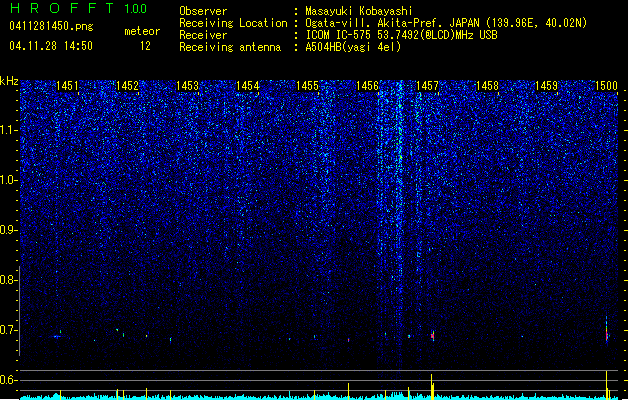629x400 pixels.
Task: Click the 0.7 kHz axis label
Action: click(x=8, y=330)
